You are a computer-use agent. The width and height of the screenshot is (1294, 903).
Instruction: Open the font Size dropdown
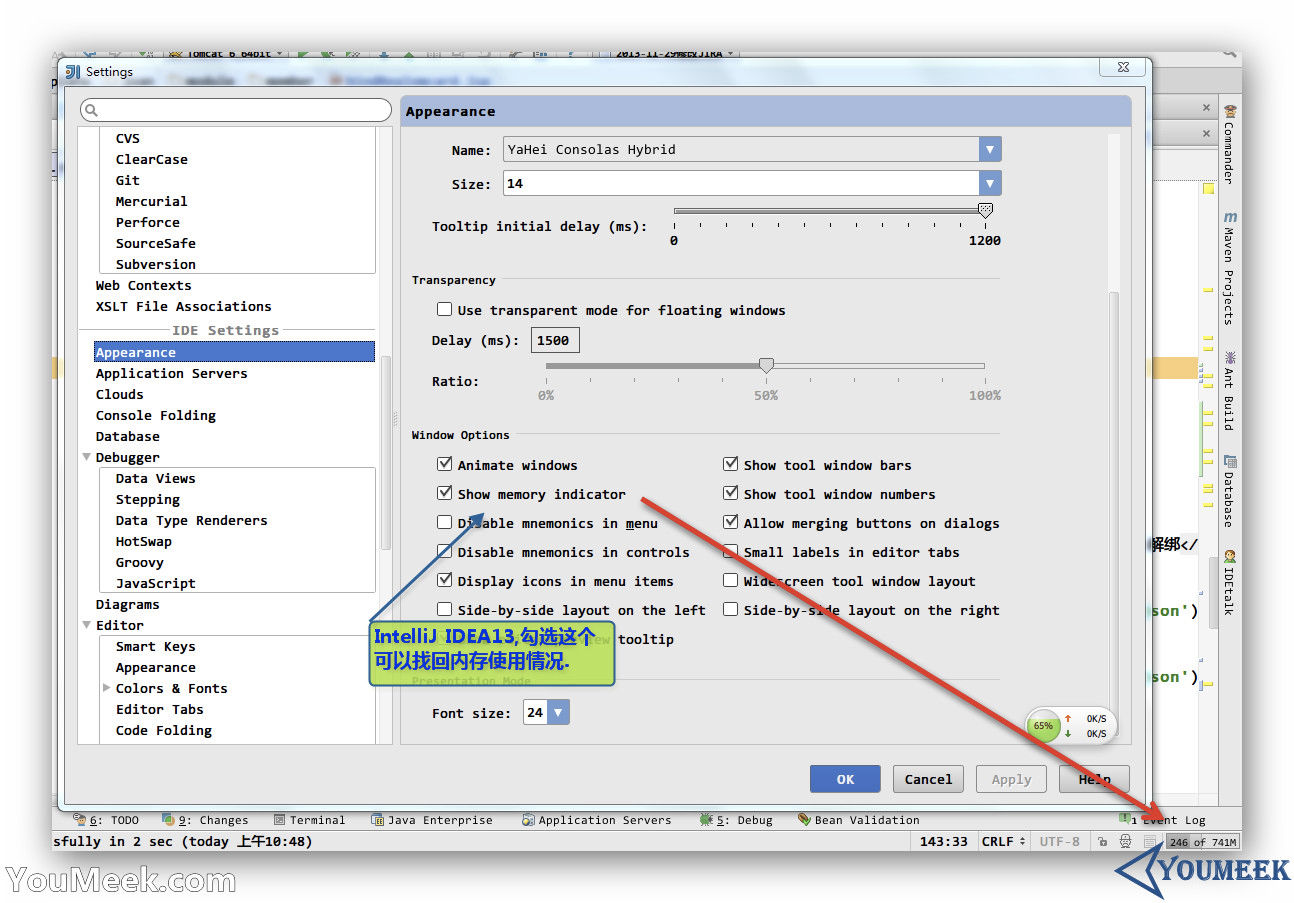pos(990,184)
